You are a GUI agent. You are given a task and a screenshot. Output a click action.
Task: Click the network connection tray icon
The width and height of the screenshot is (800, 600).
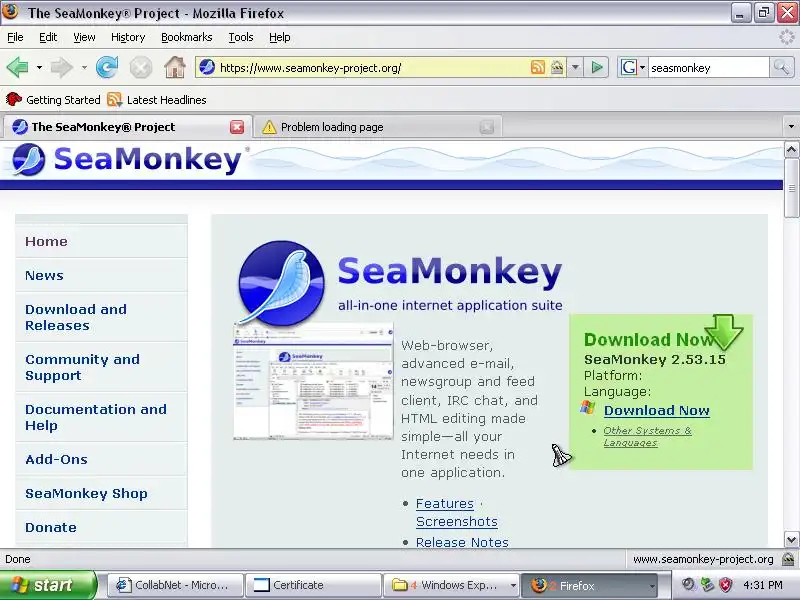point(707,585)
